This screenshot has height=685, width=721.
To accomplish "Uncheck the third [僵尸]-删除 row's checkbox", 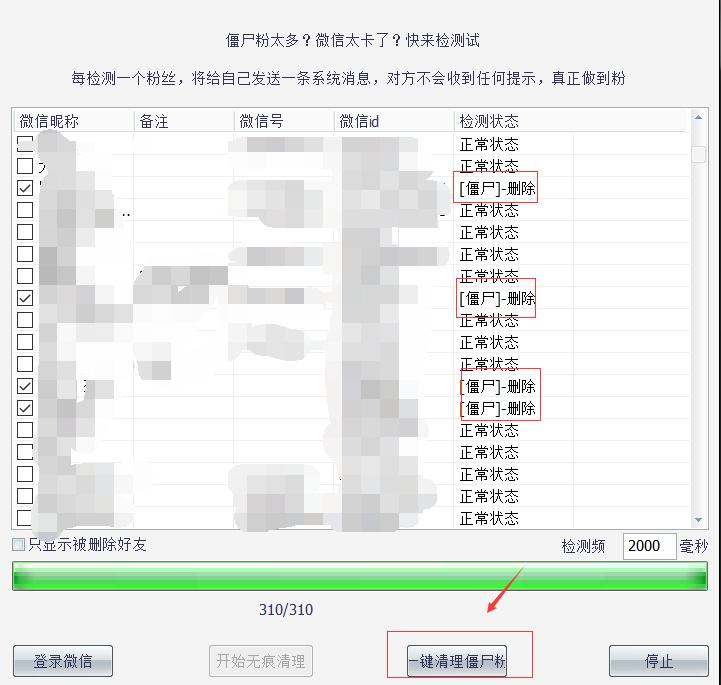I will click(x=25, y=386).
